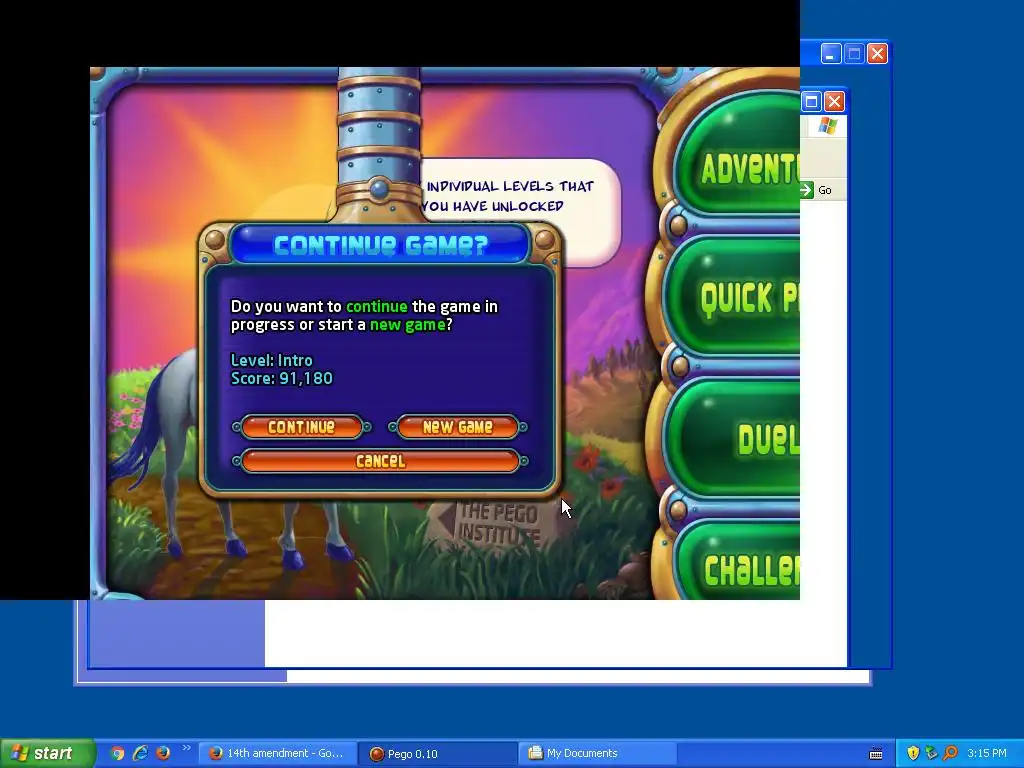Viewport: 1024px width, 768px height.
Task: Expand the Quick Launch overflow chevron
Action: (186, 748)
